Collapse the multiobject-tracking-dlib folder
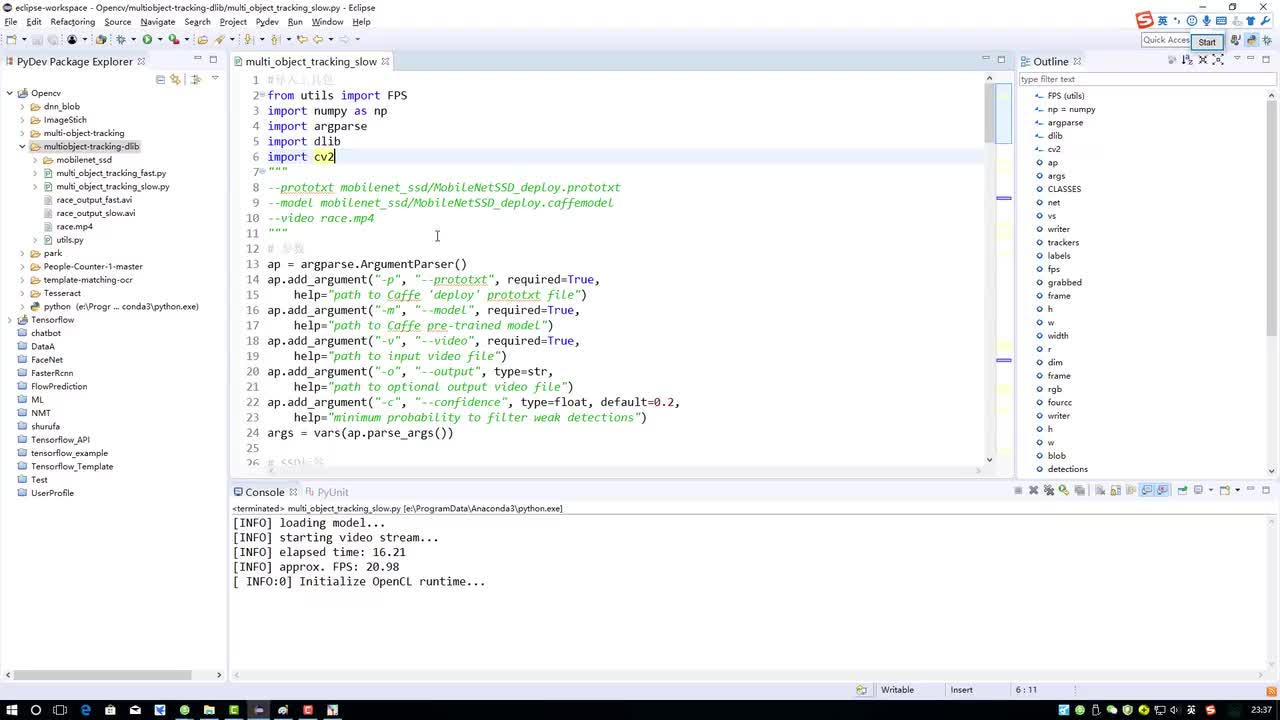This screenshot has height=720, width=1280. pos(22,146)
